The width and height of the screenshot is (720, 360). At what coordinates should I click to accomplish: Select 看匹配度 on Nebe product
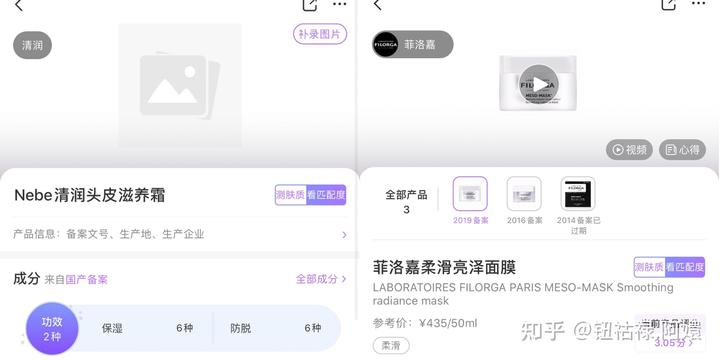pos(326,195)
